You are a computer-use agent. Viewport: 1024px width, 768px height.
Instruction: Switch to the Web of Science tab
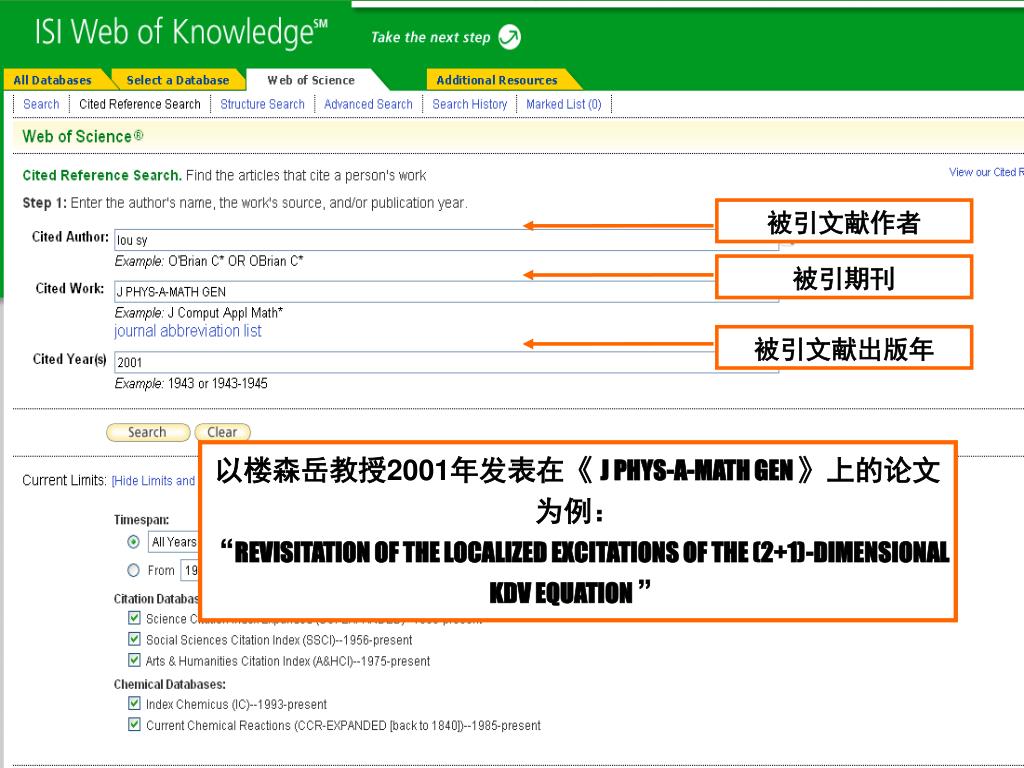point(311,80)
